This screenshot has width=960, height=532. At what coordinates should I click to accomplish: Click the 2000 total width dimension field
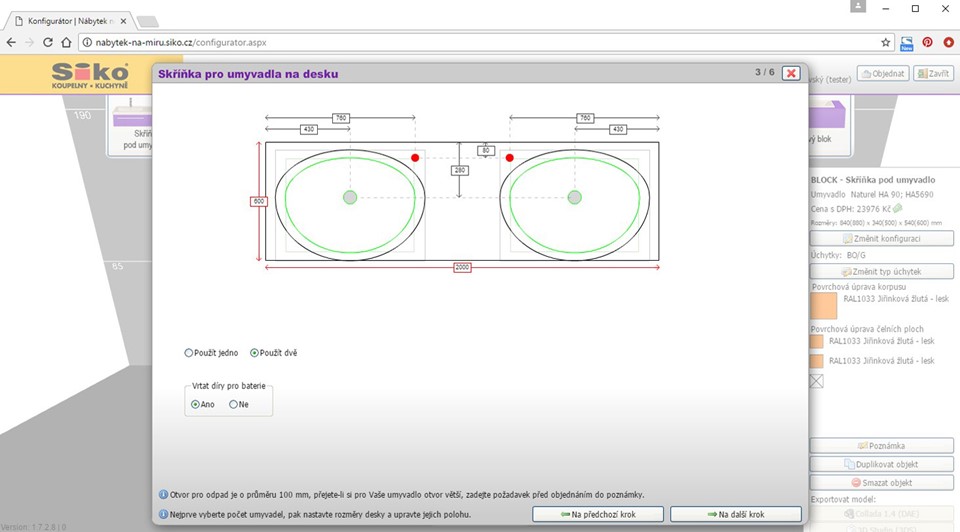point(463,268)
